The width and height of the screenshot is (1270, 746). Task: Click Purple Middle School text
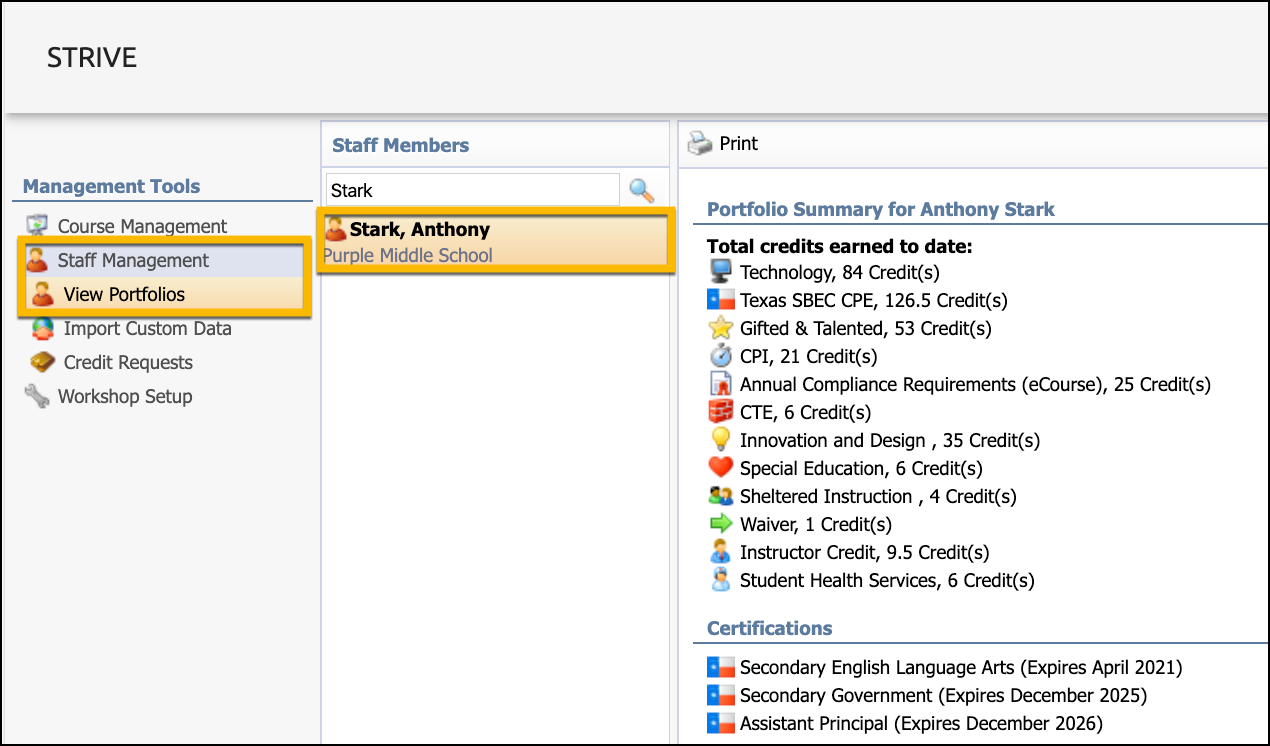coord(408,255)
